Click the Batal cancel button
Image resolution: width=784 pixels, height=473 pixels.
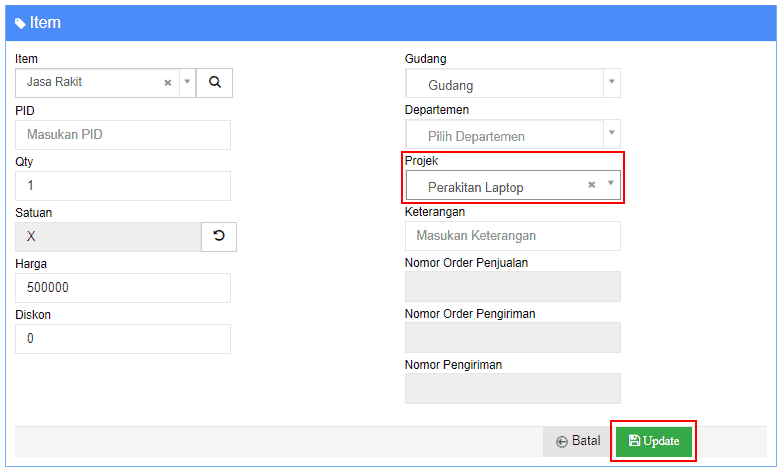(578, 441)
